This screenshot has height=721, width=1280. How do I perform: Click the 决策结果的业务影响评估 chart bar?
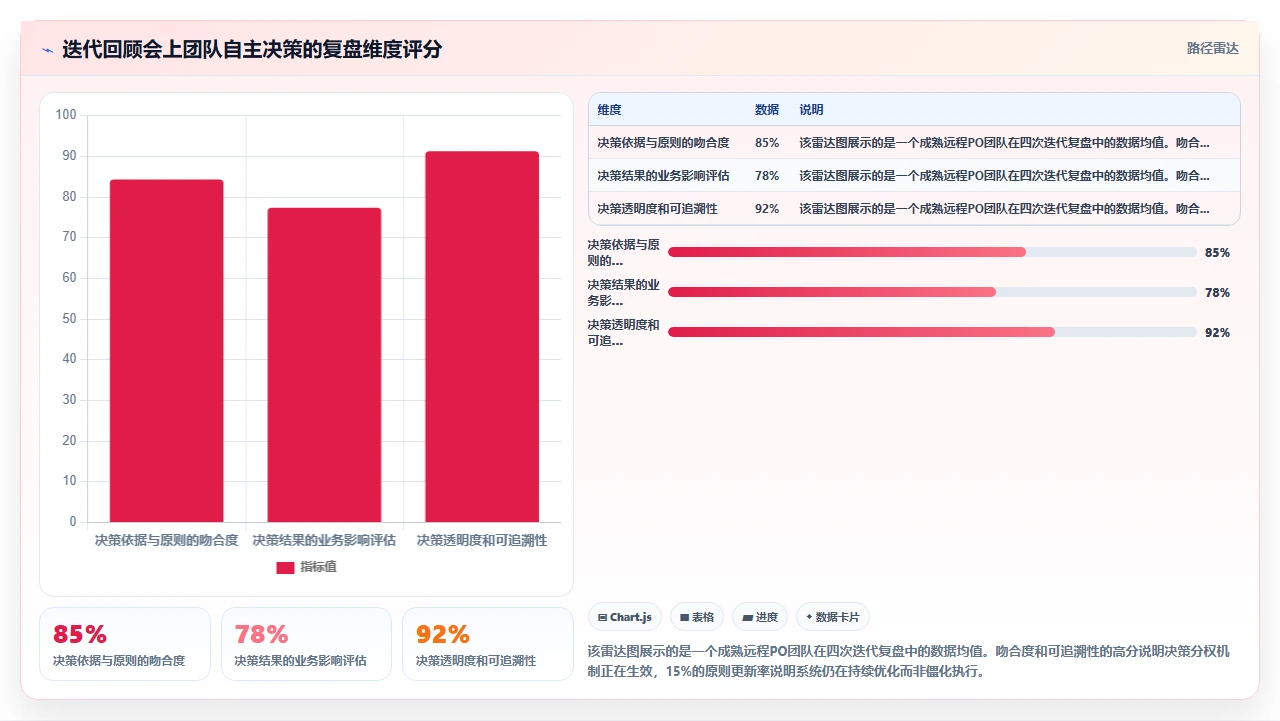pos(324,365)
